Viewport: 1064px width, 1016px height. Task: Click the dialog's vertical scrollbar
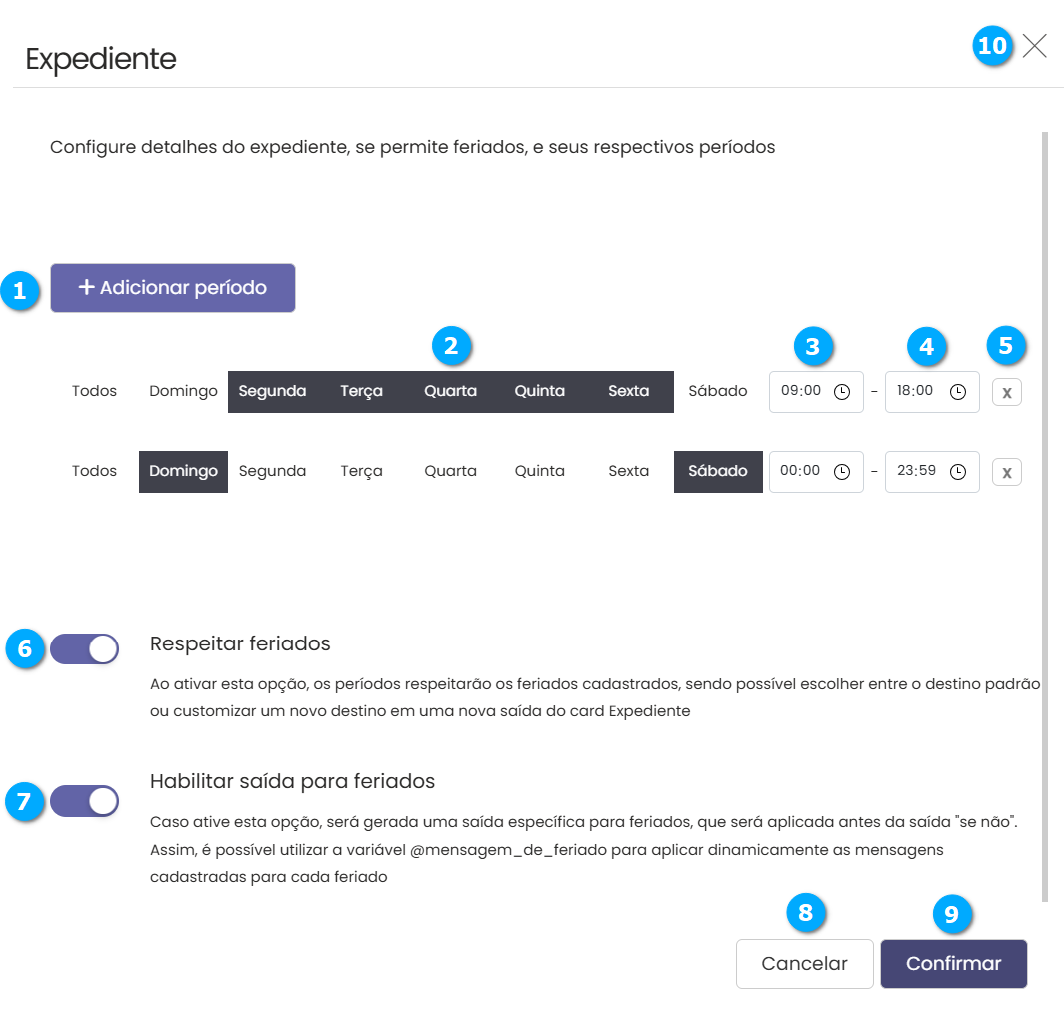(1046, 500)
